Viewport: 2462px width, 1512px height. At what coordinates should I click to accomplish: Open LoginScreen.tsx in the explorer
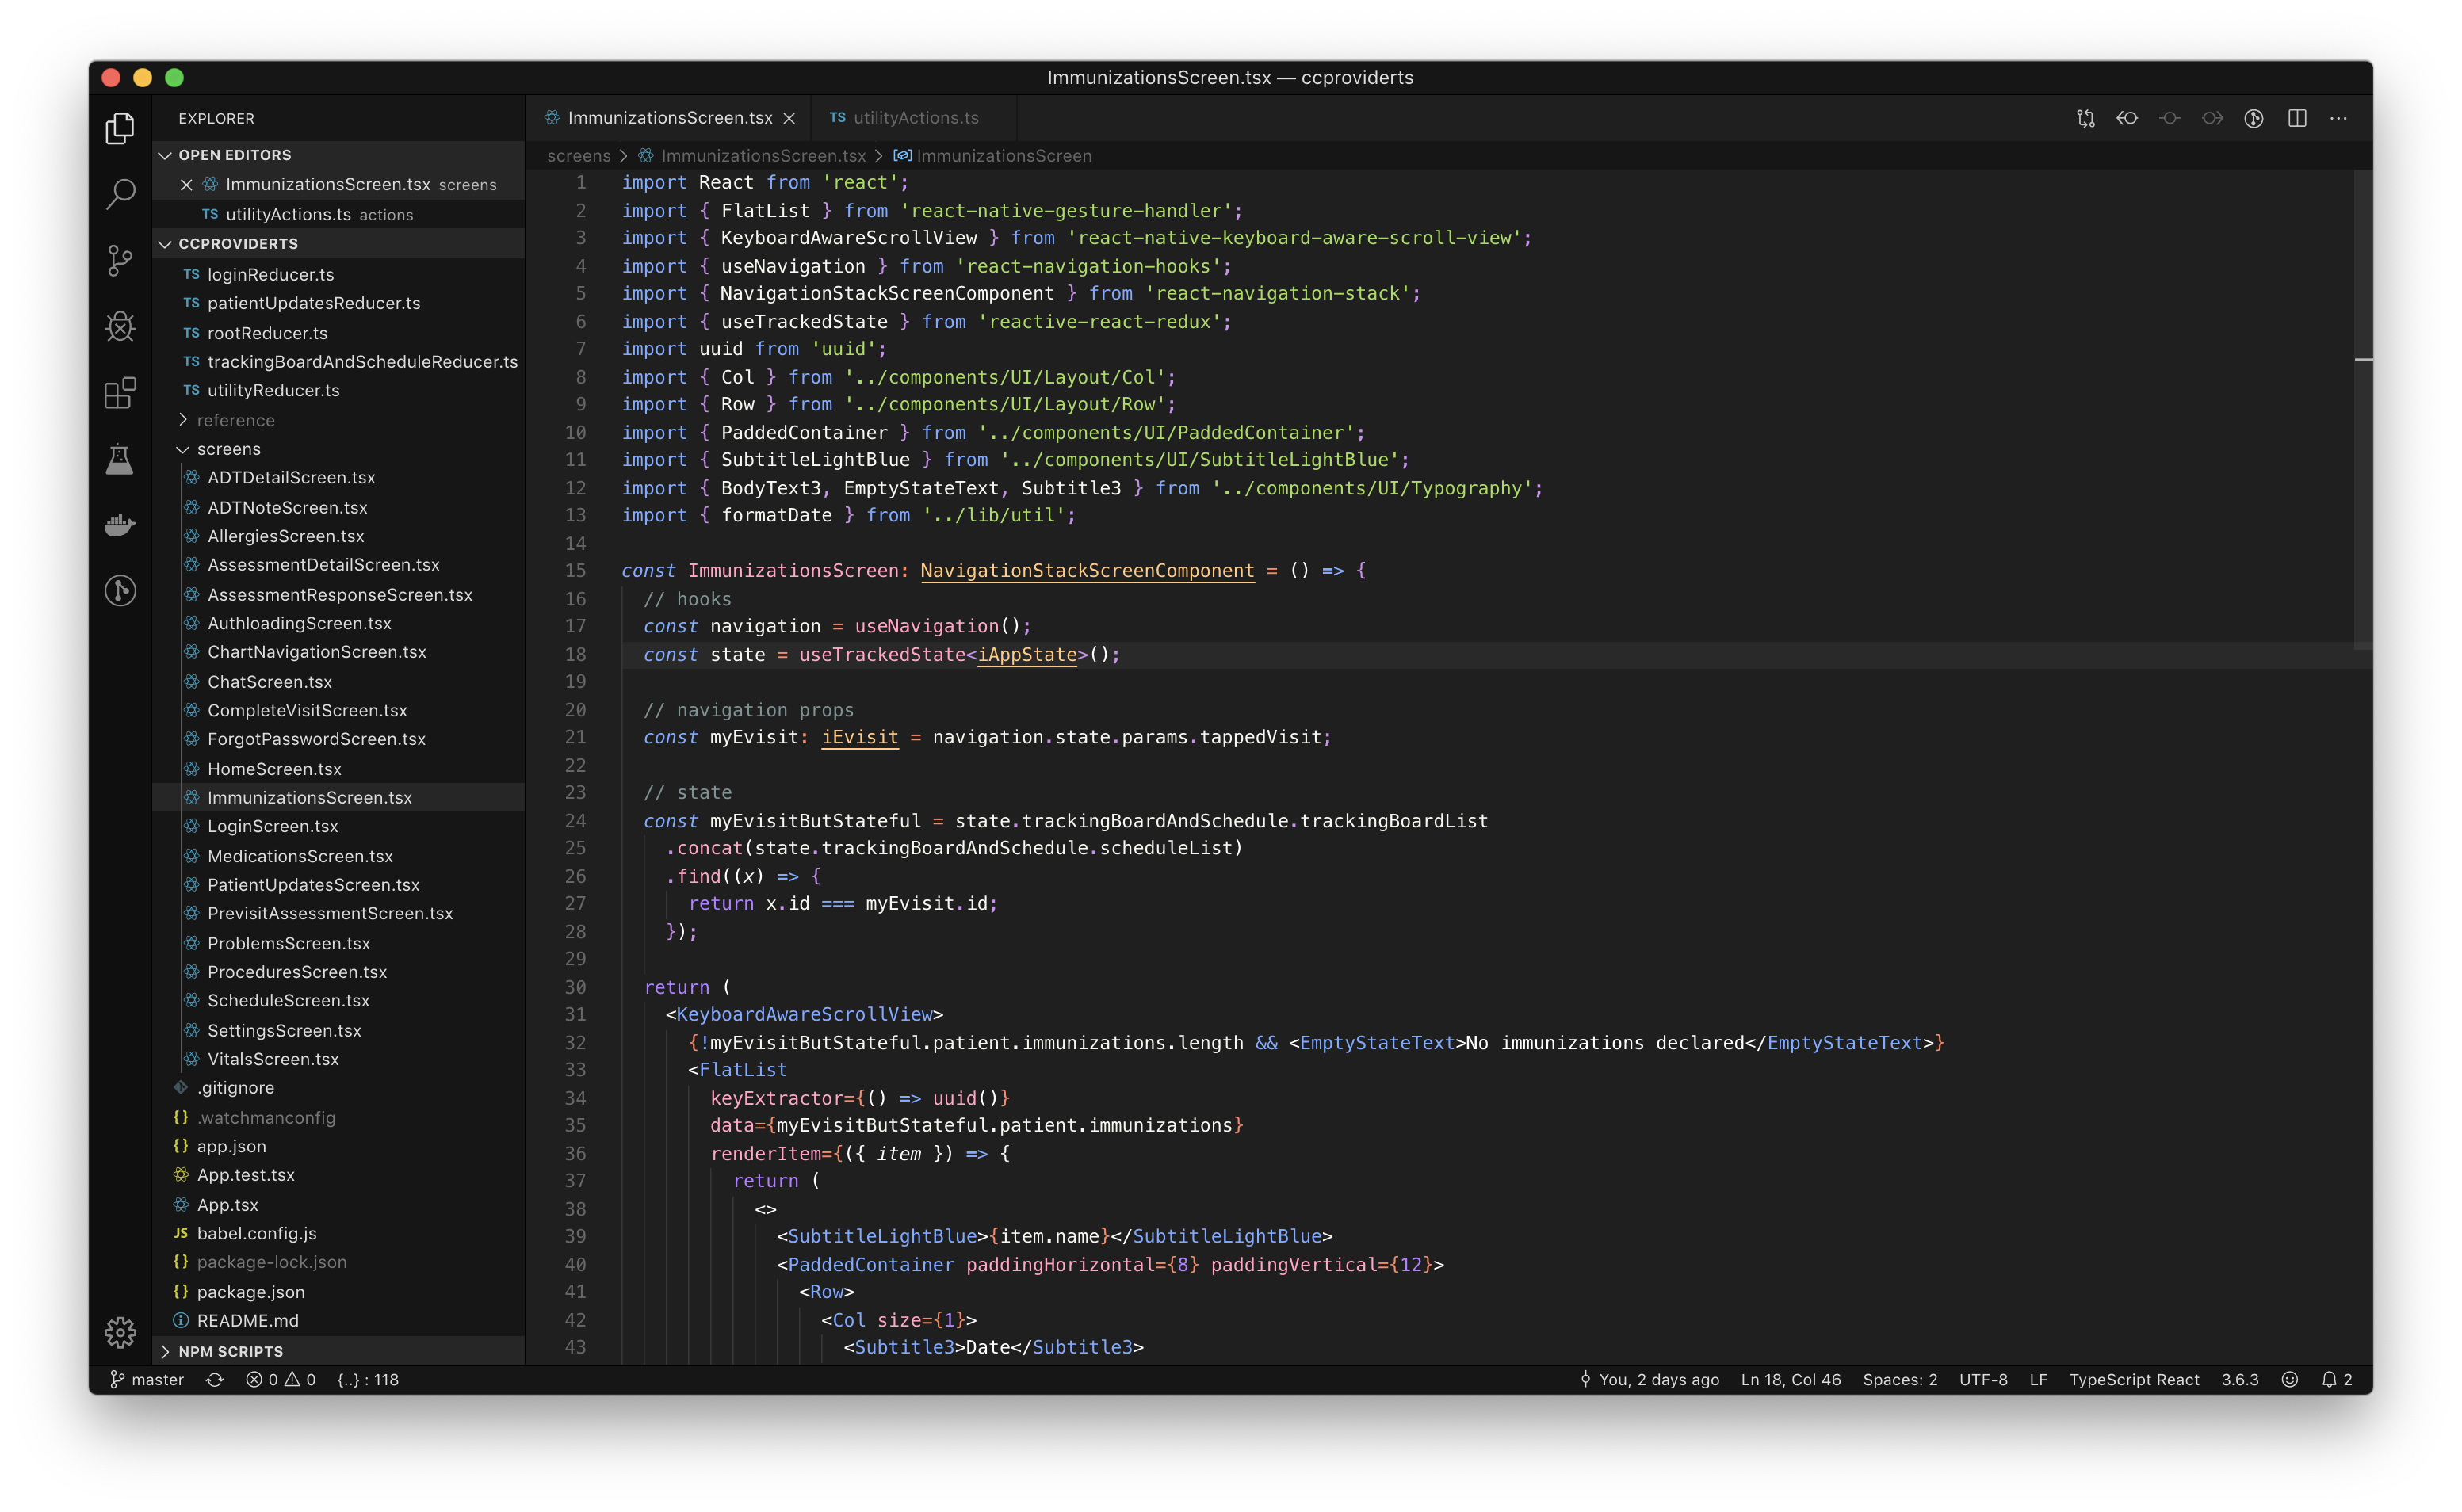point(272,826)
